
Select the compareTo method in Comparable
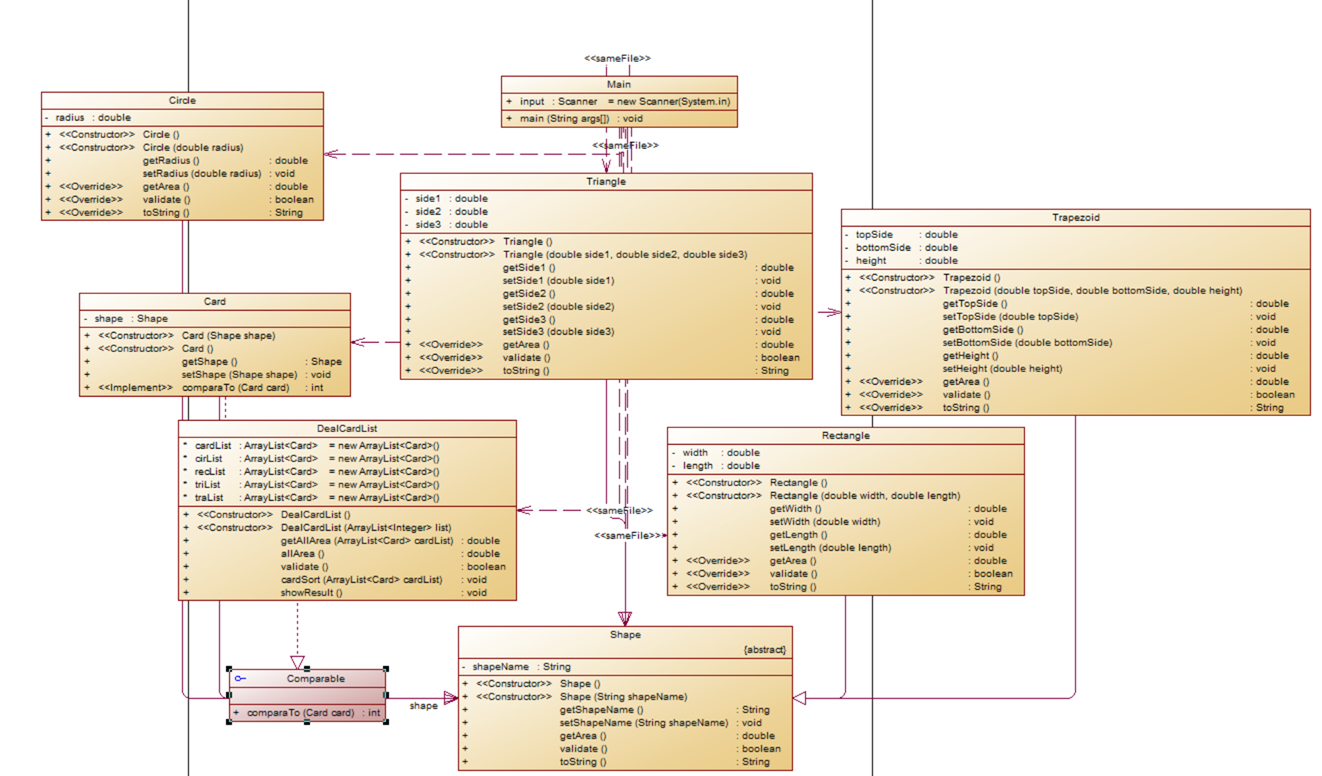(x=307, y=713)
